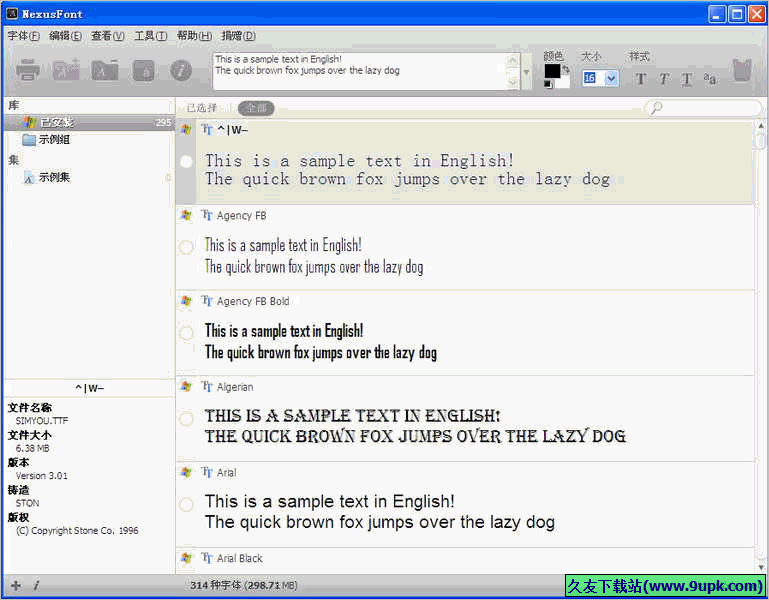Open the 查看(V) menu
This screenshot has width=769, height=600.
point(107,36)
